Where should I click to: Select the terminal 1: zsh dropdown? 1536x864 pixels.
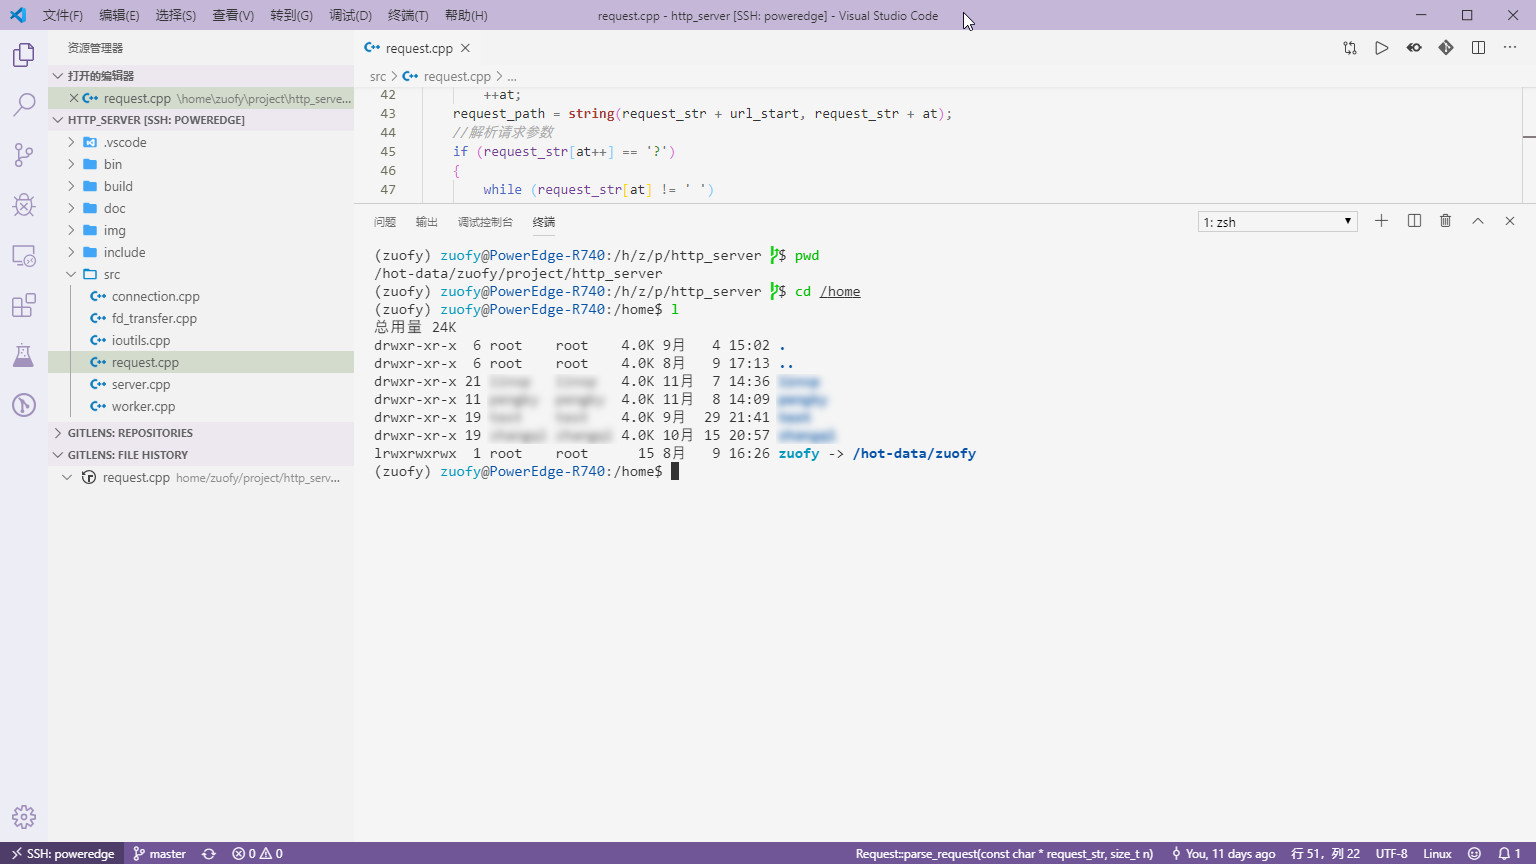click(1277, 222)
